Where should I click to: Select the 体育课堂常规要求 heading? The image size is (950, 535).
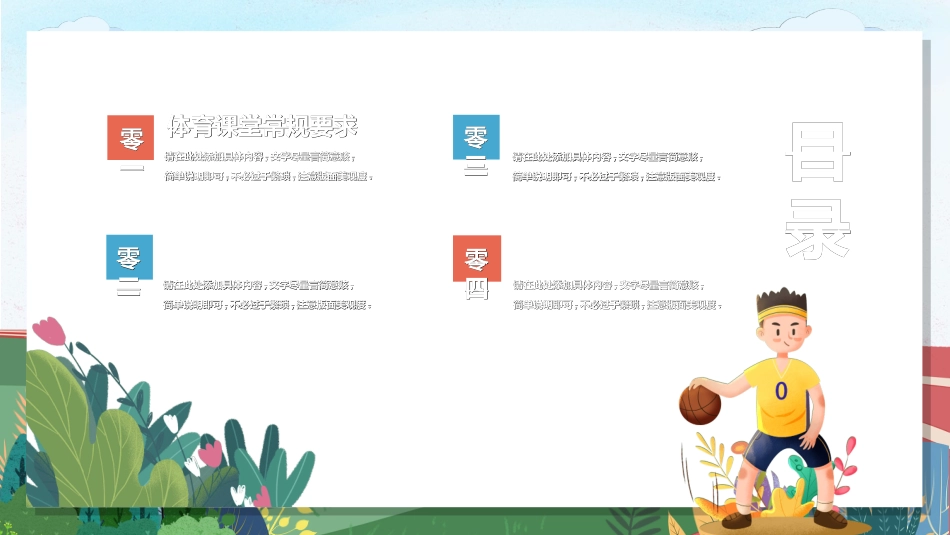[x=262, y=126]
